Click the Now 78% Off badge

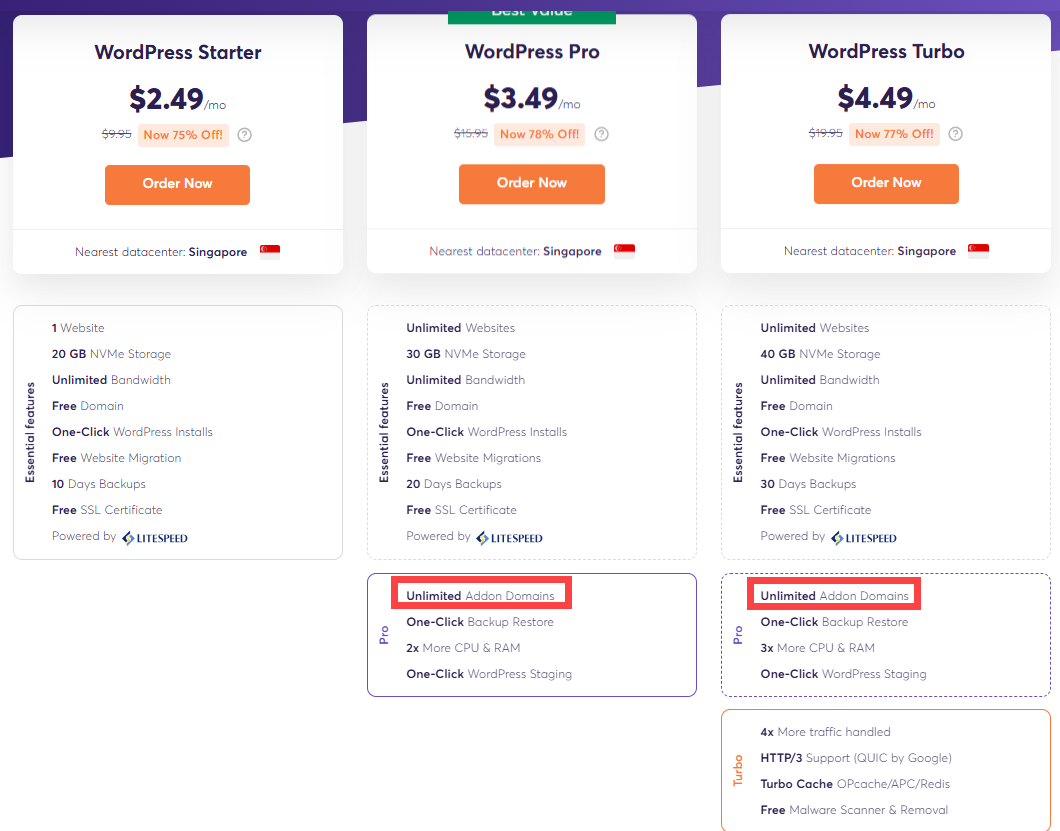coord(539,134)
